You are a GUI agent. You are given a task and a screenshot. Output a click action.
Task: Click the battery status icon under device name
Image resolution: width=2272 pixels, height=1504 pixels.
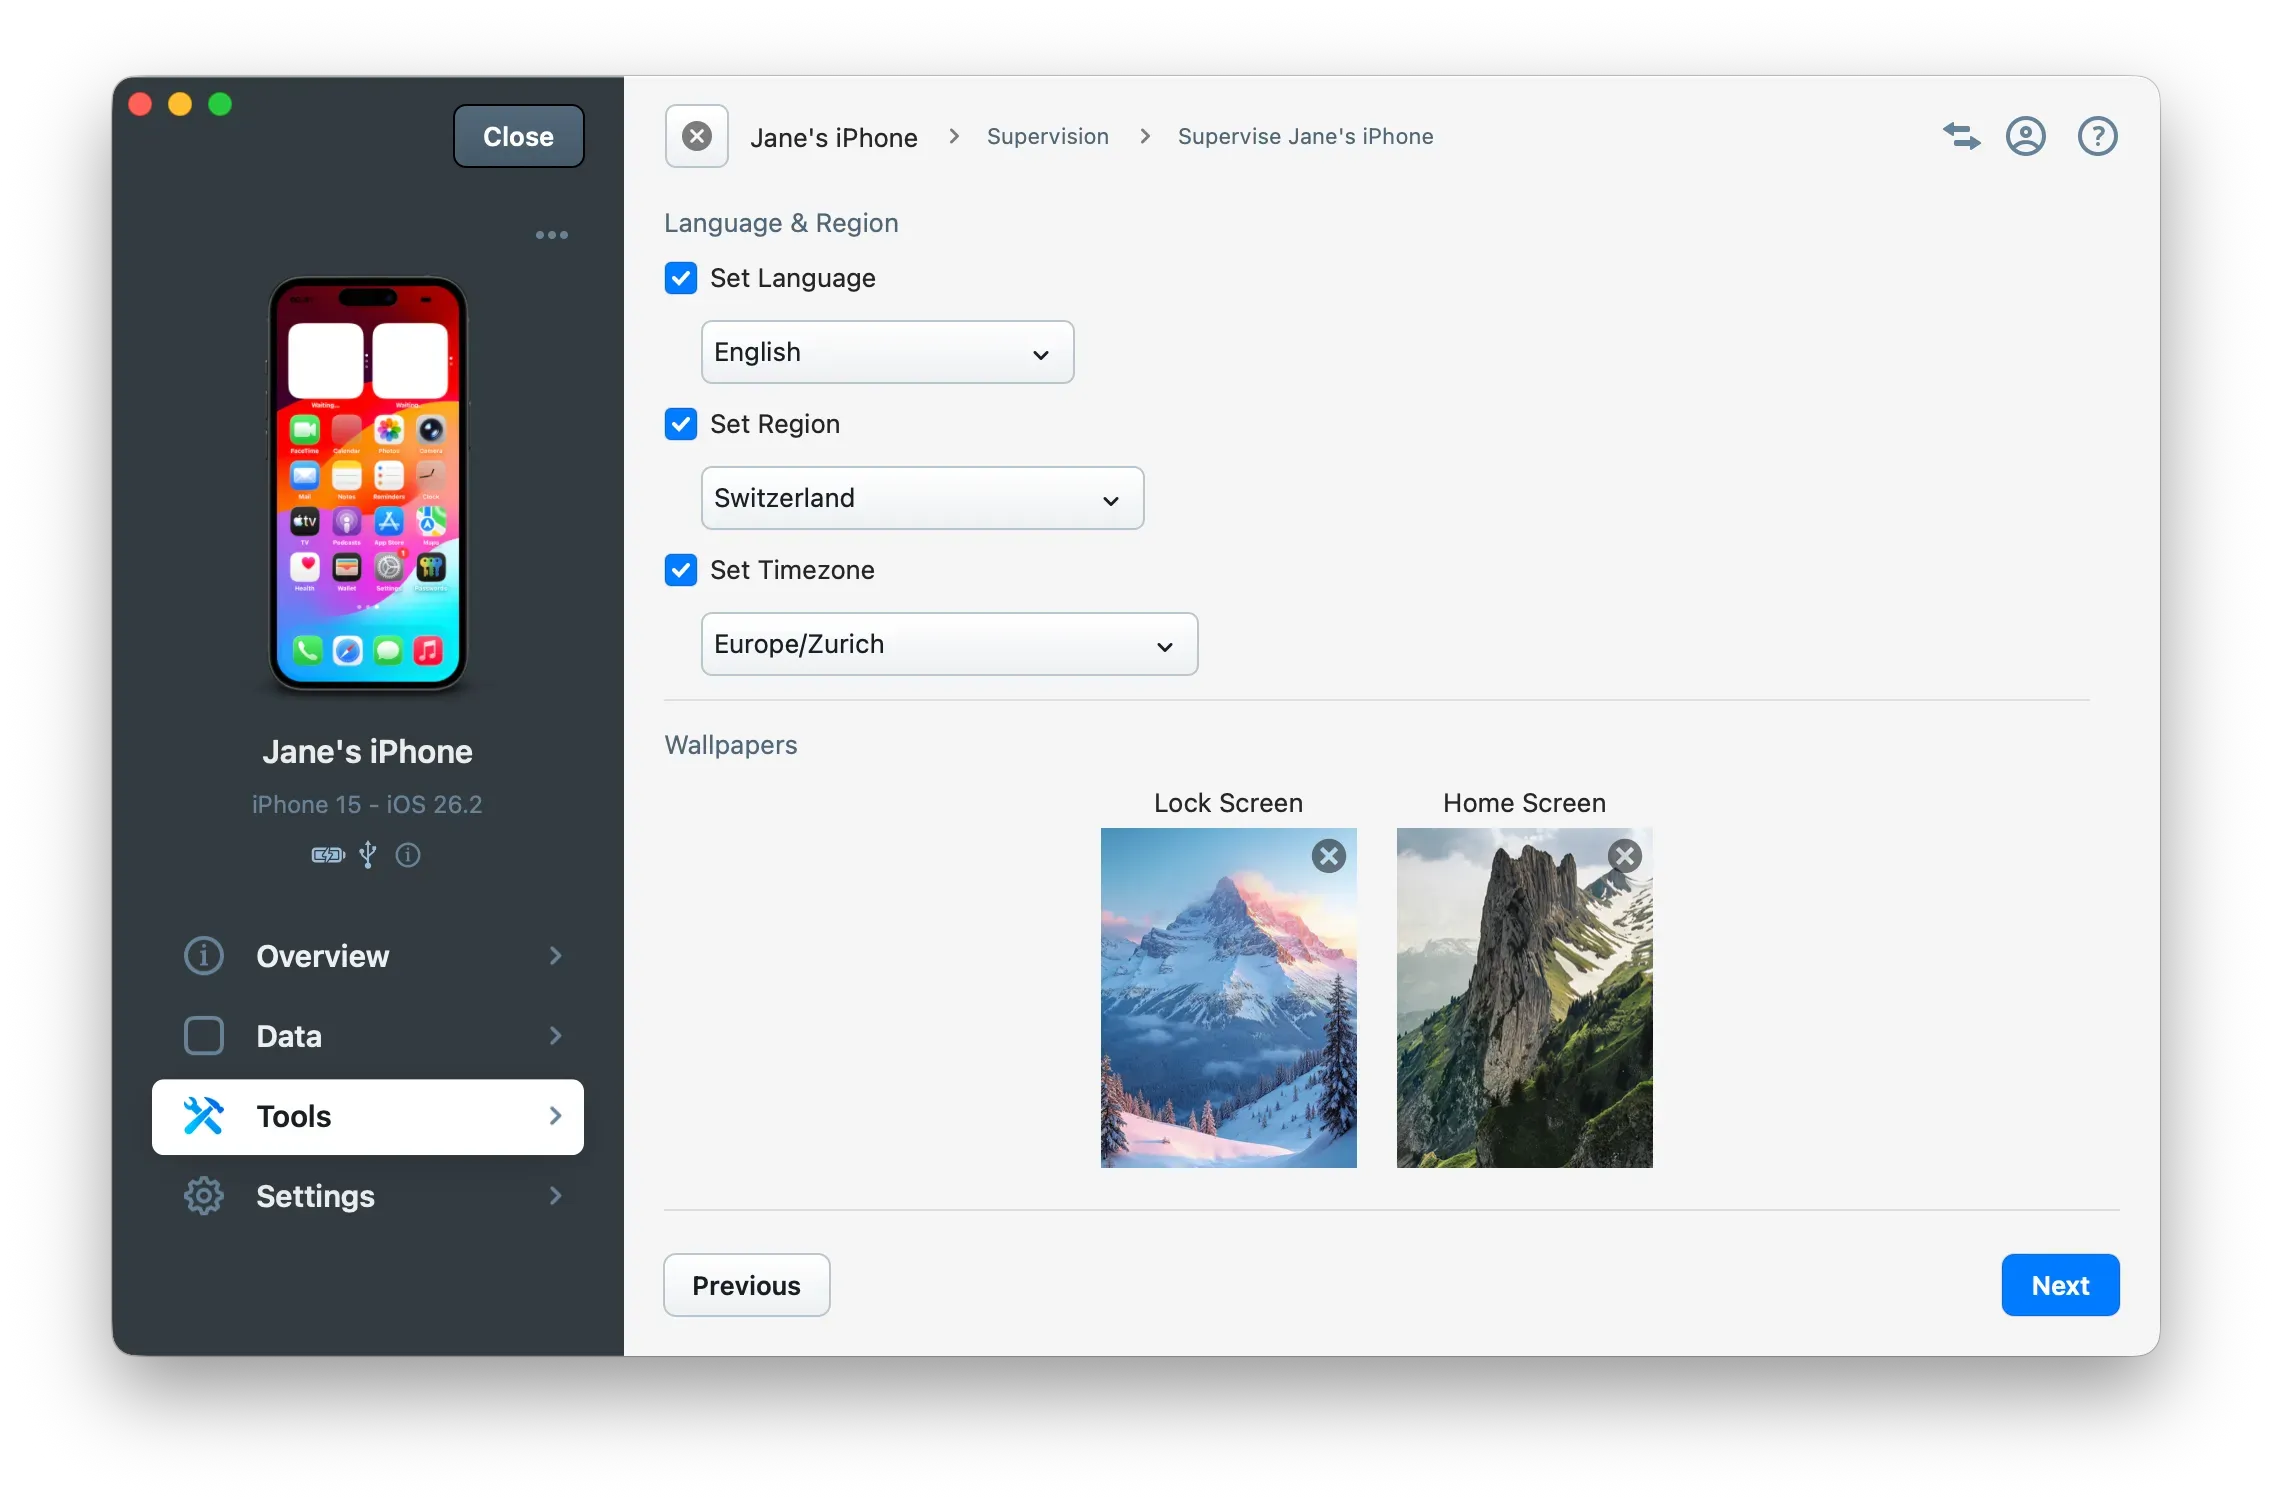point(326,856)
